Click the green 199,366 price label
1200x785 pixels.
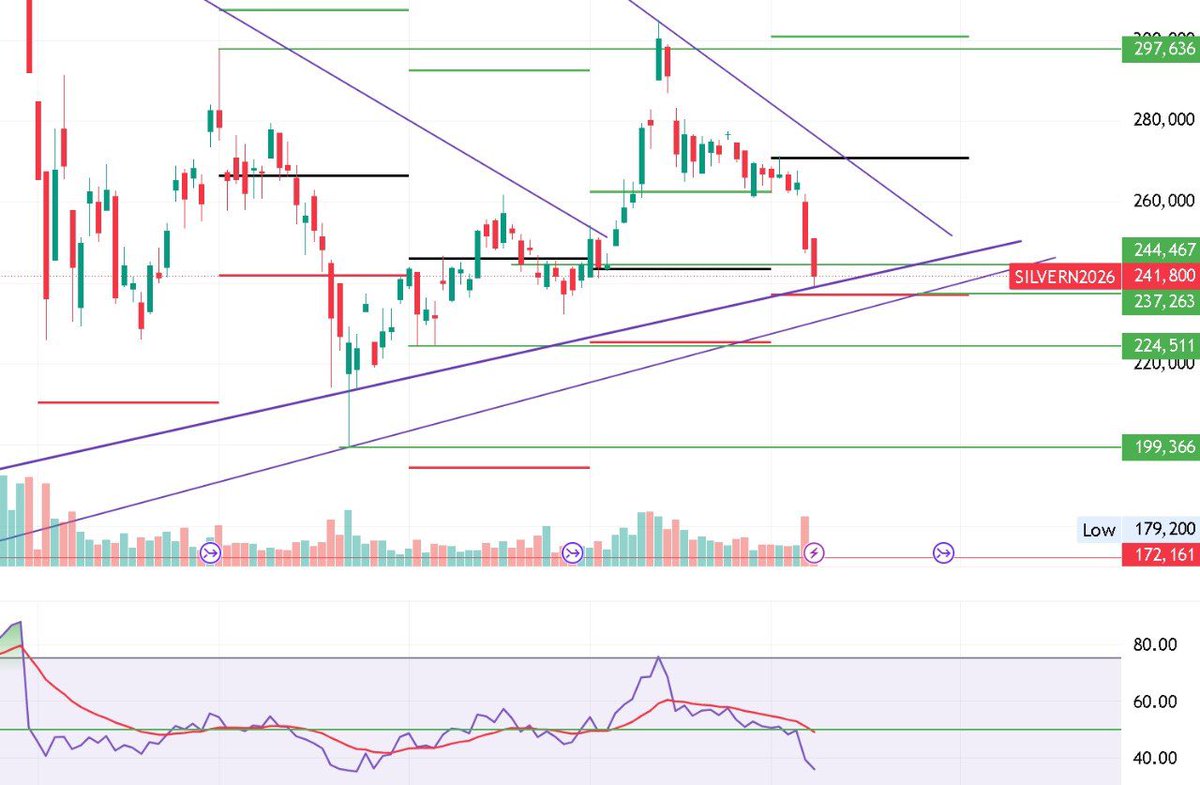(1159, 448)
